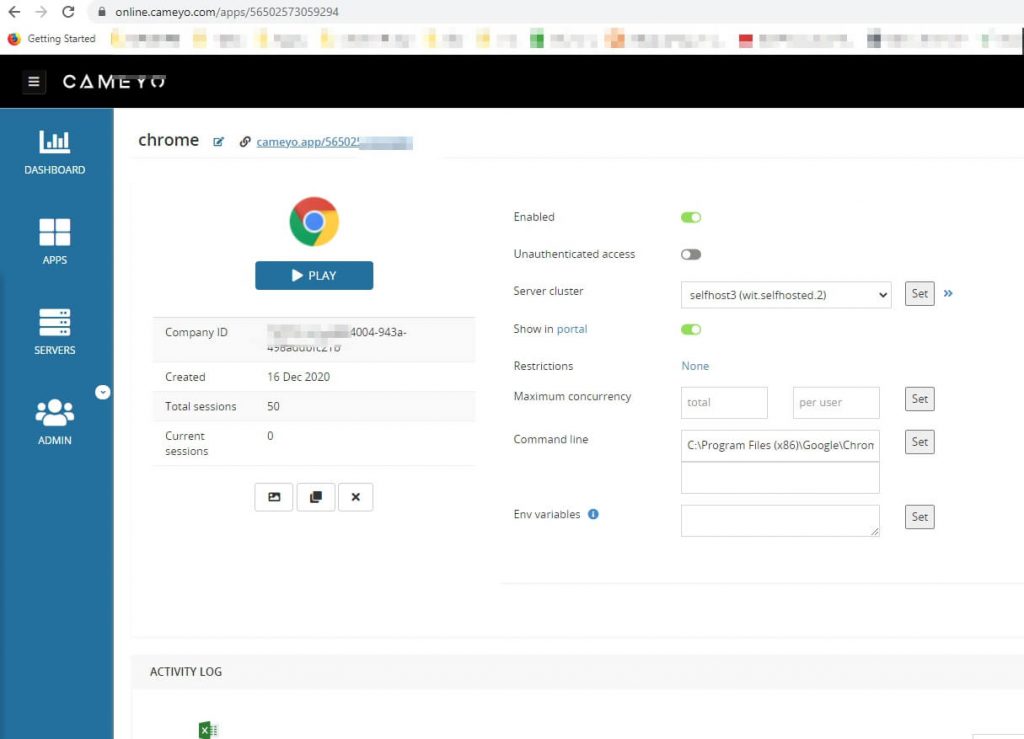Set Maximum concurrency

click(920, 399)
